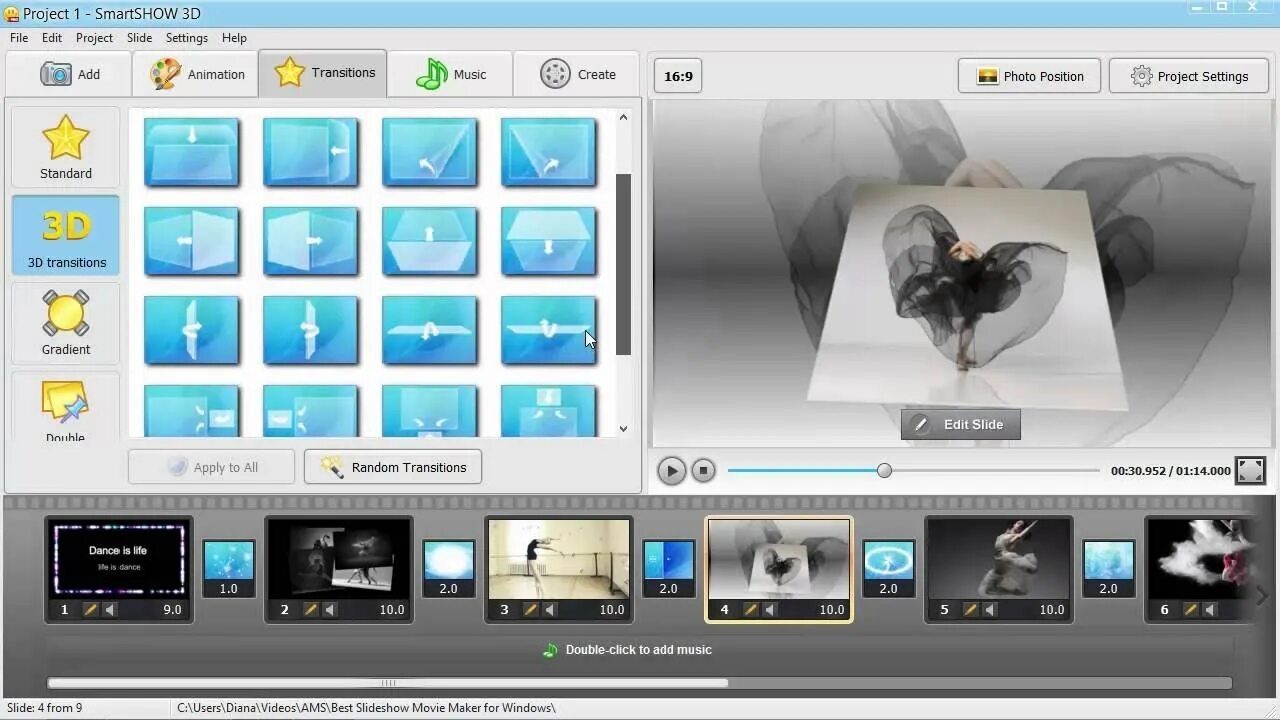Select the Standard transitions category
Image resolution: width=1280 pixels, height=720 pixels.
[x=66, y=147]
